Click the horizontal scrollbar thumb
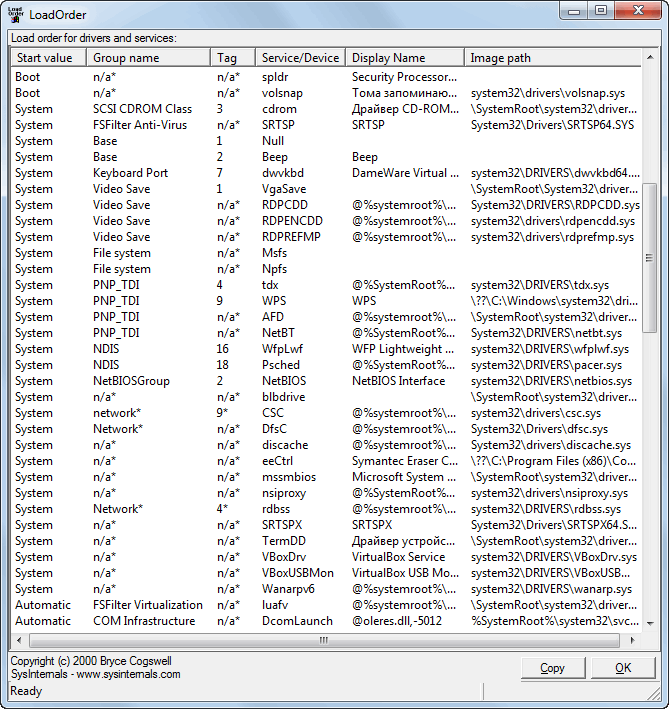This screenshot has width=669, height=709. pos(324,640)
